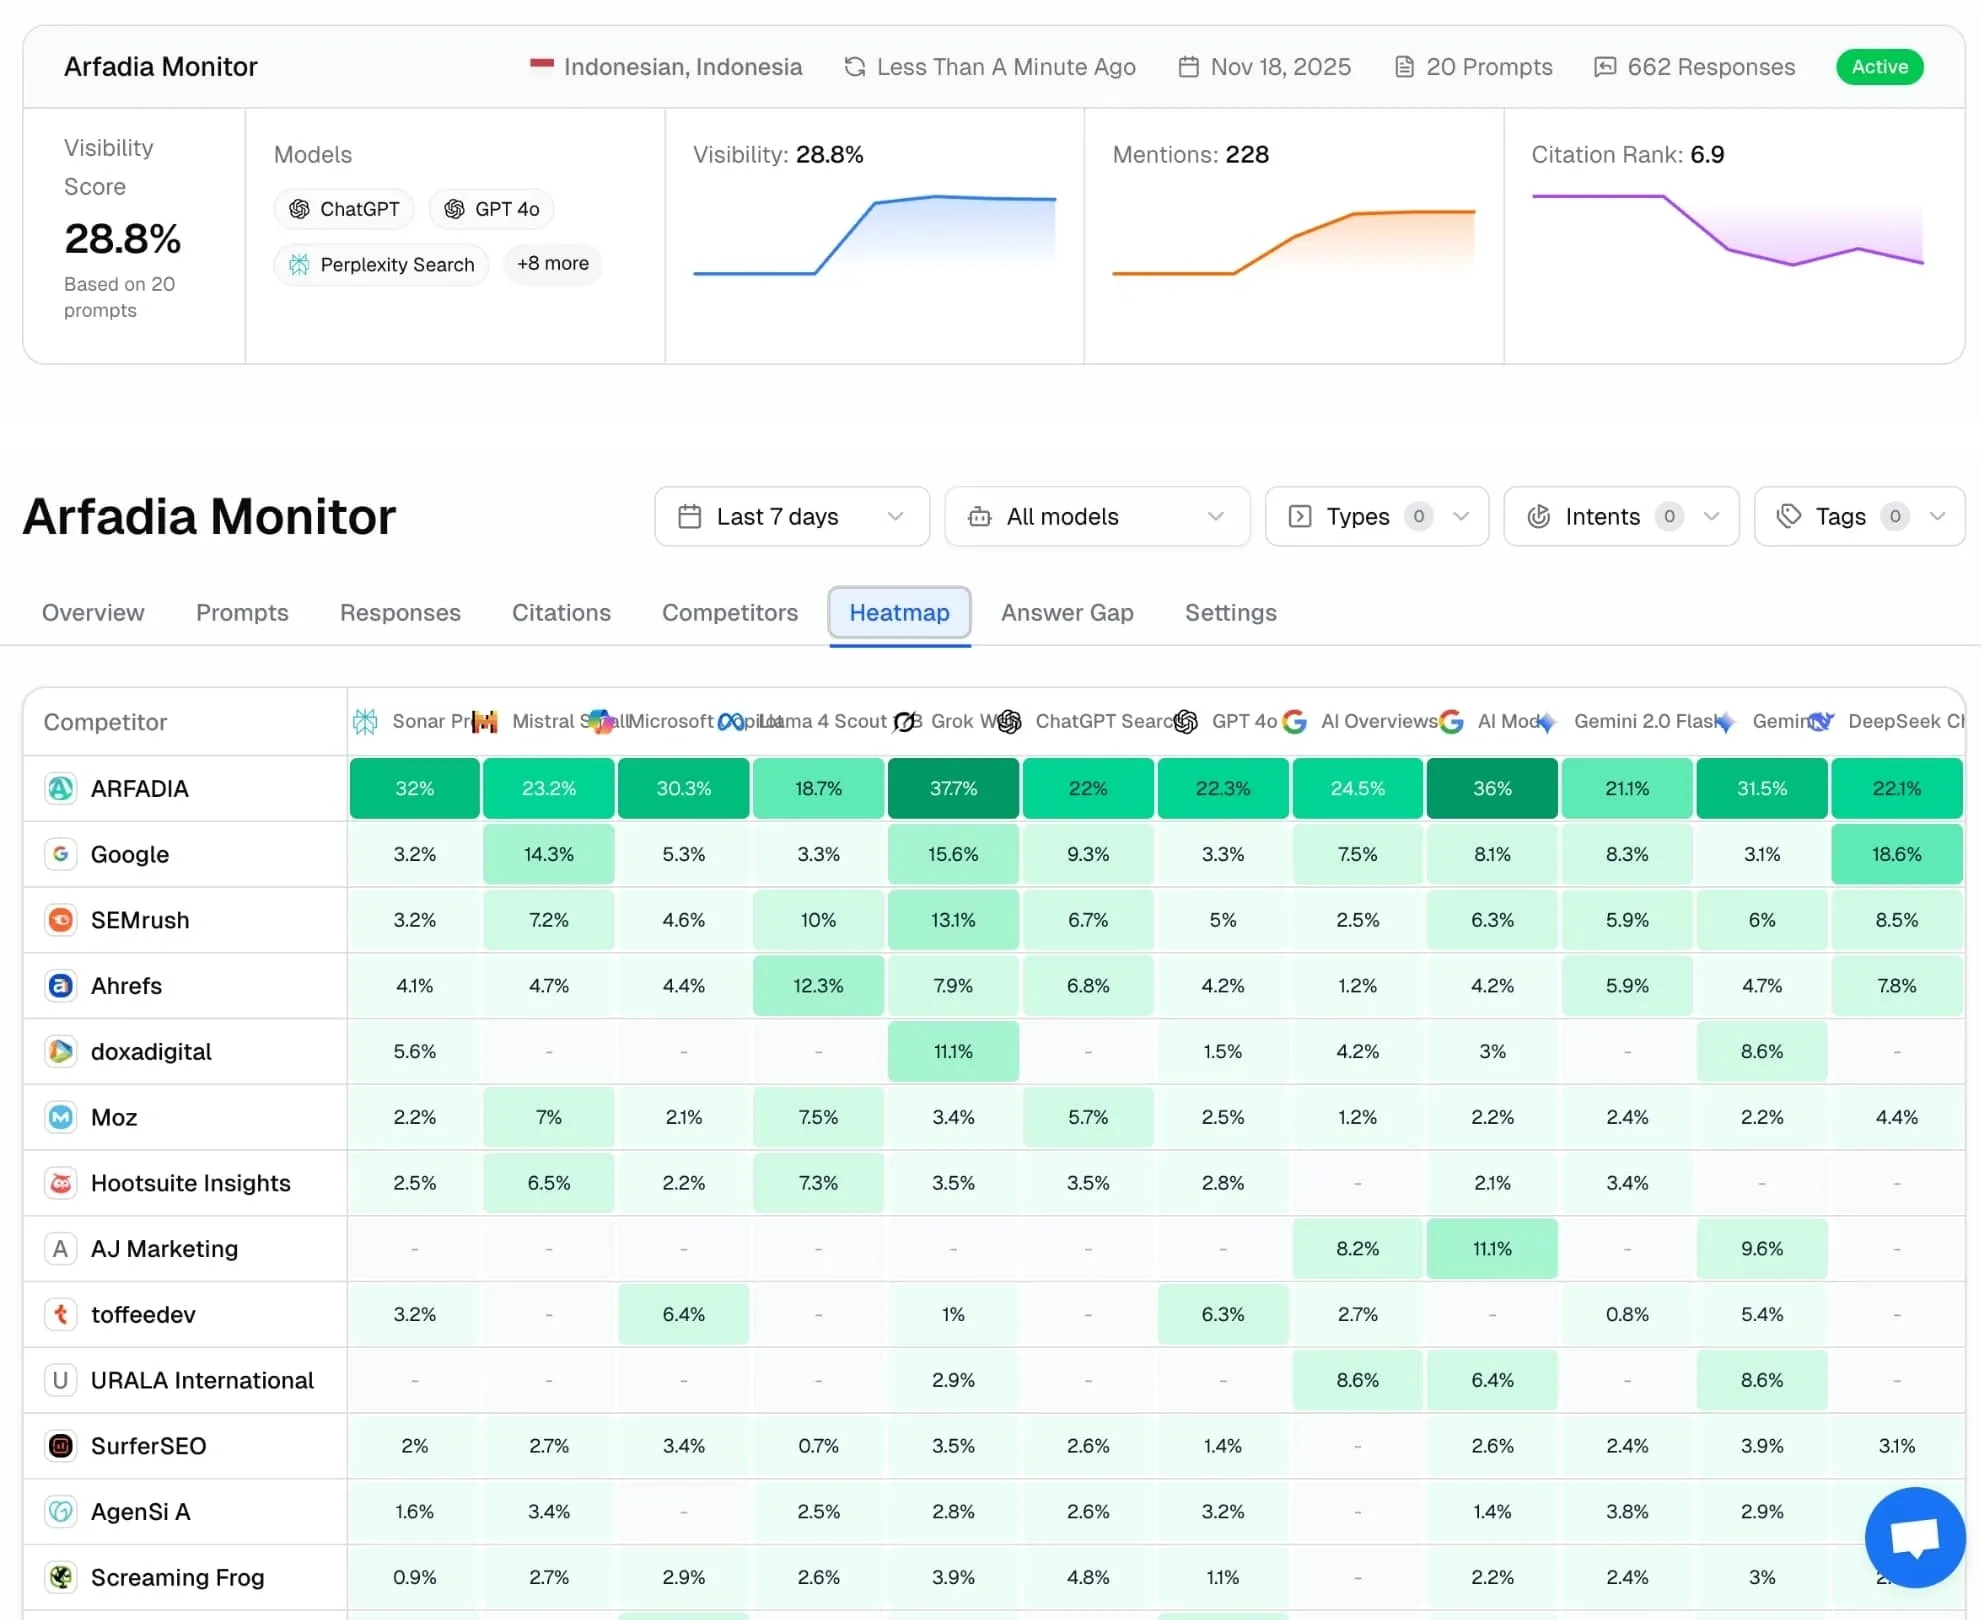Viewport: 1982px width, 1620px height.
Task: Click the Perplexity Search model chip
Action: [381, 264]
